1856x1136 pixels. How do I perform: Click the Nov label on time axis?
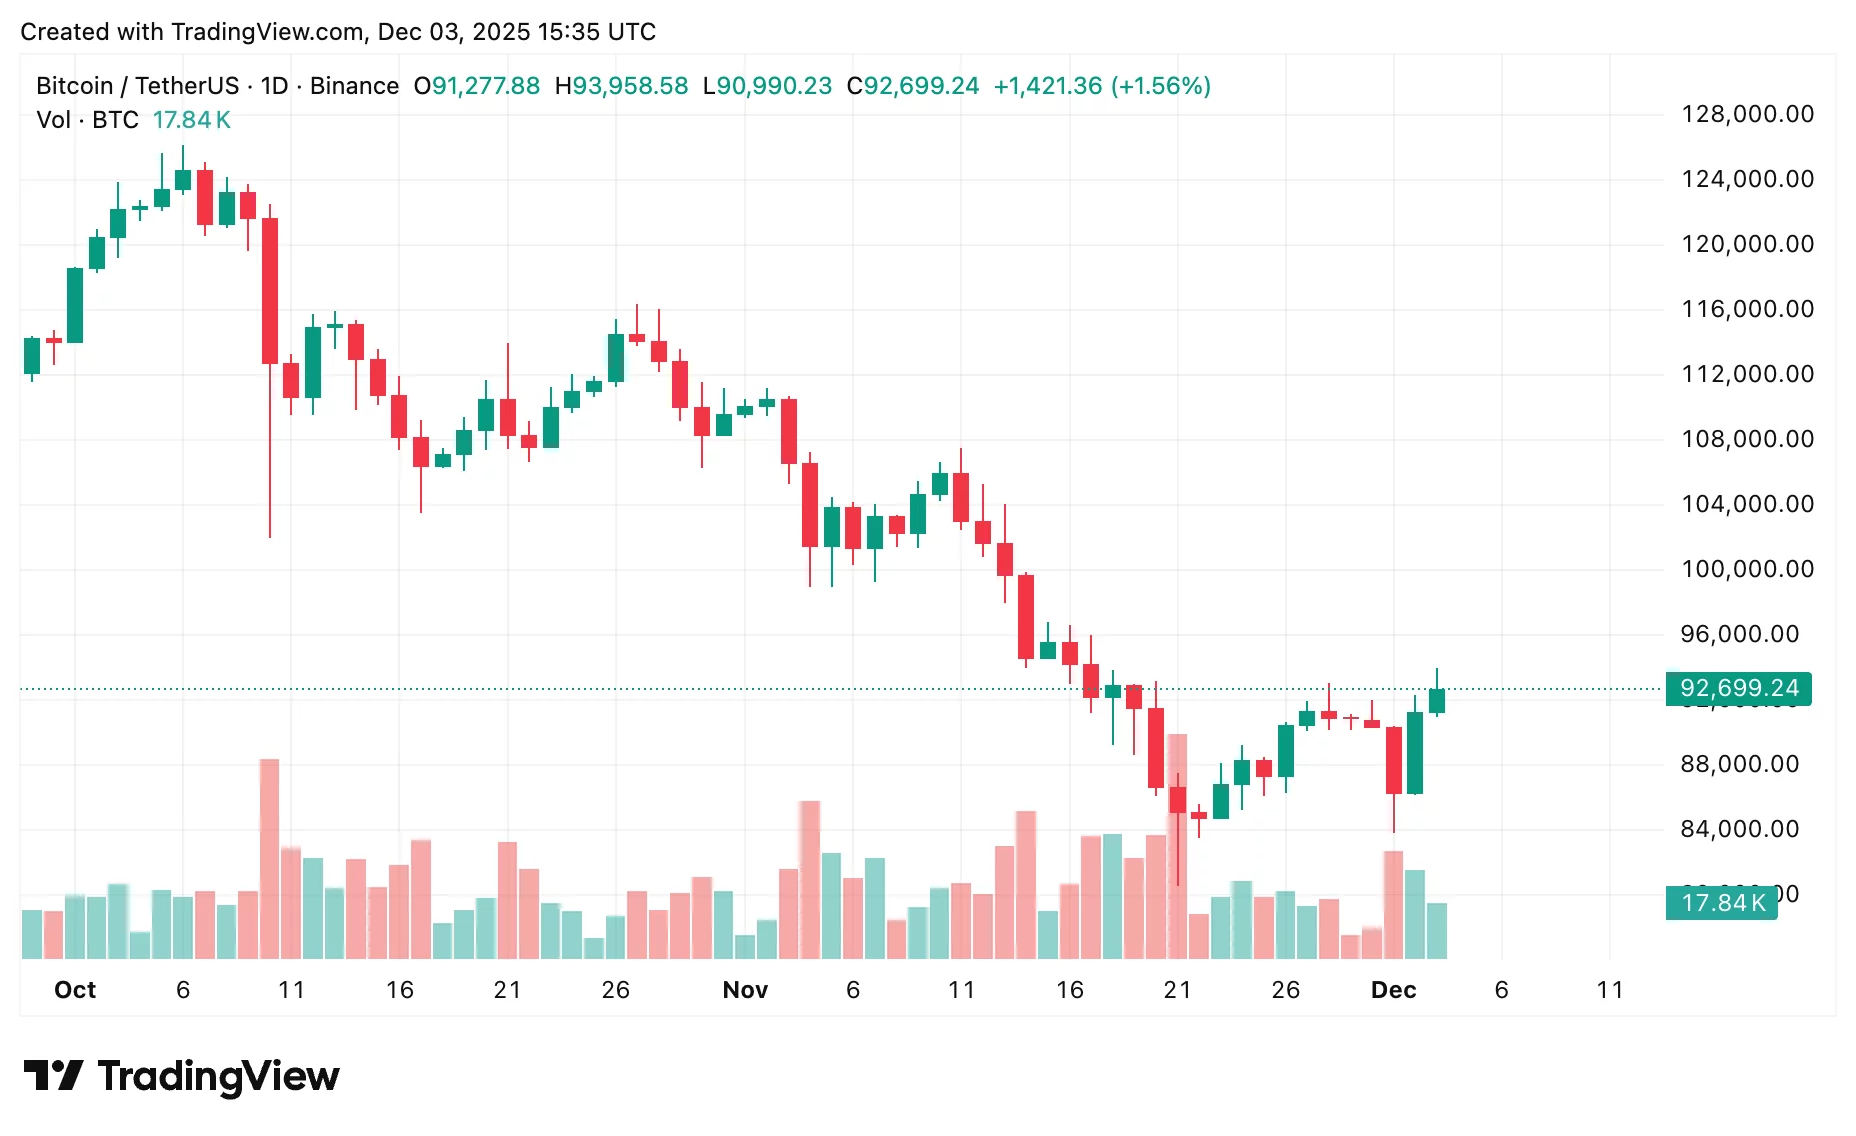tap(745, 990)
